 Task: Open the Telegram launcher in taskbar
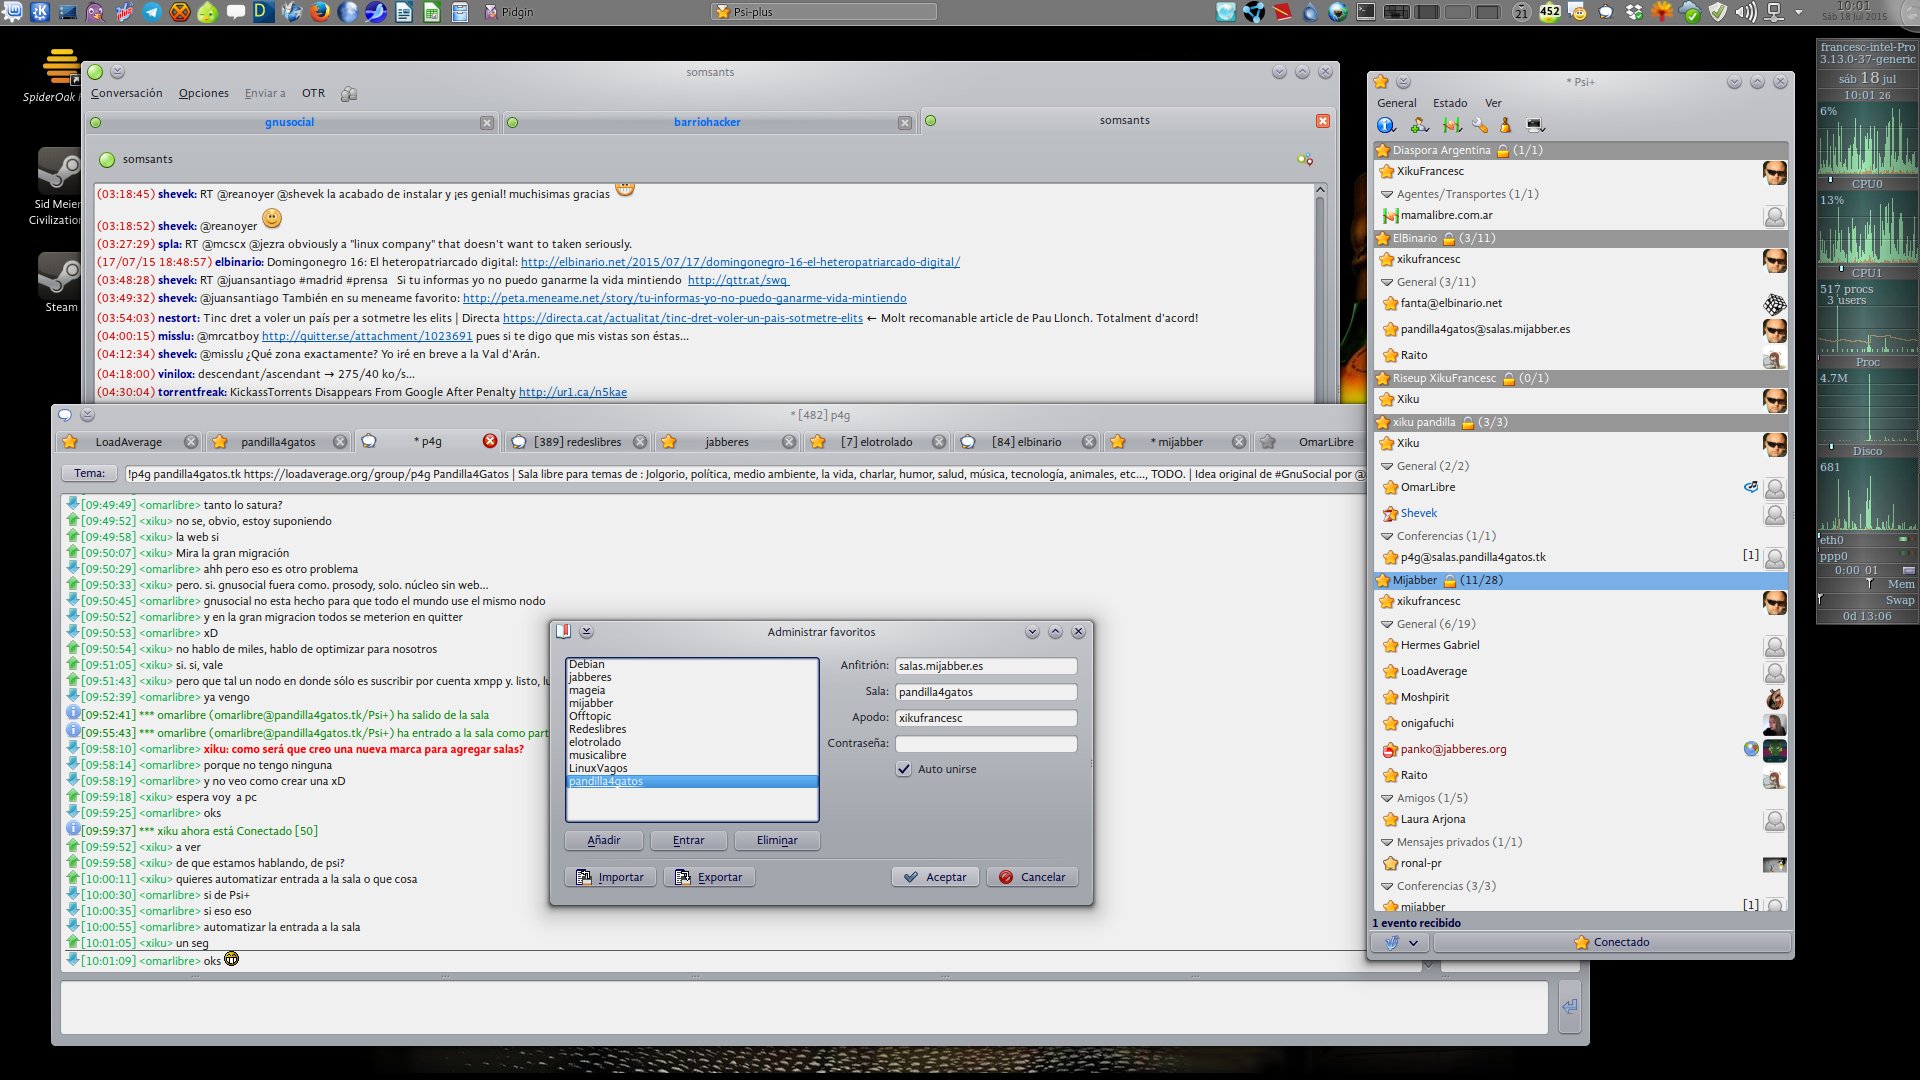(x=153, y=12)
